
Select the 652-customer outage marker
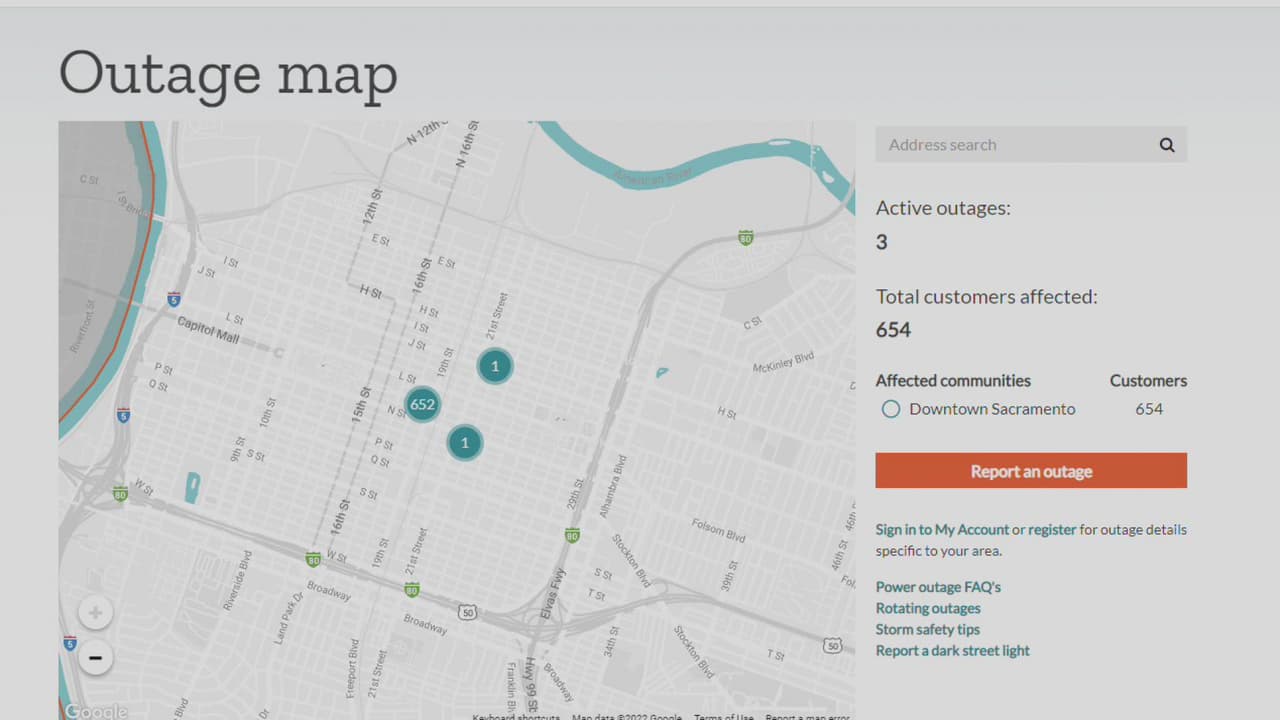click(423, 404)
